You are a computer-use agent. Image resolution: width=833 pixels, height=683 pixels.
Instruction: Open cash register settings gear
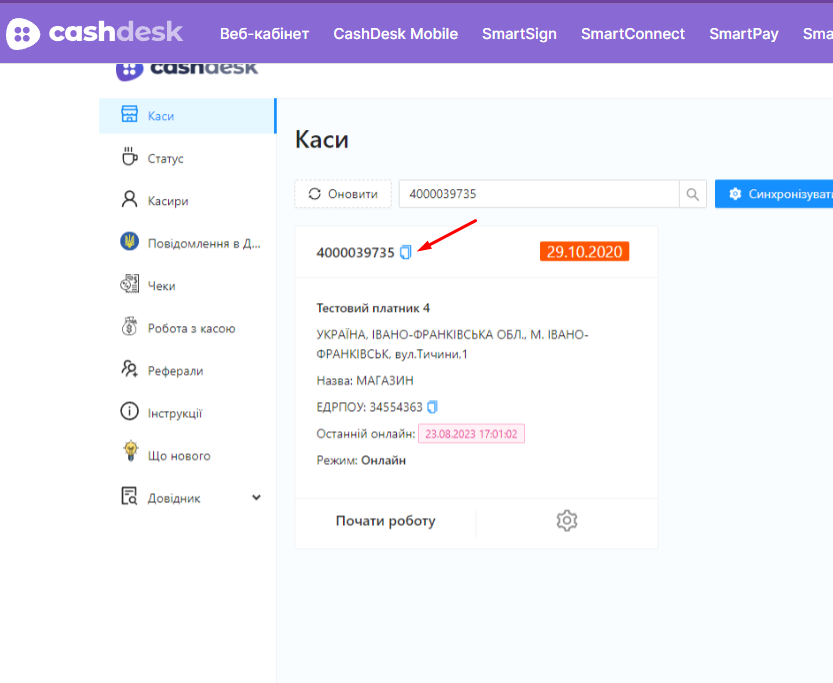pyautogui.click(x=567, y=521)
